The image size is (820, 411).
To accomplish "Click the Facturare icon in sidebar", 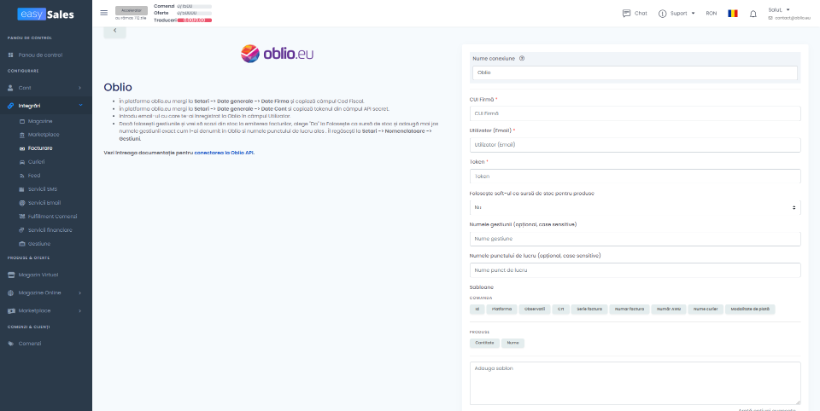I will coord(22,149).
